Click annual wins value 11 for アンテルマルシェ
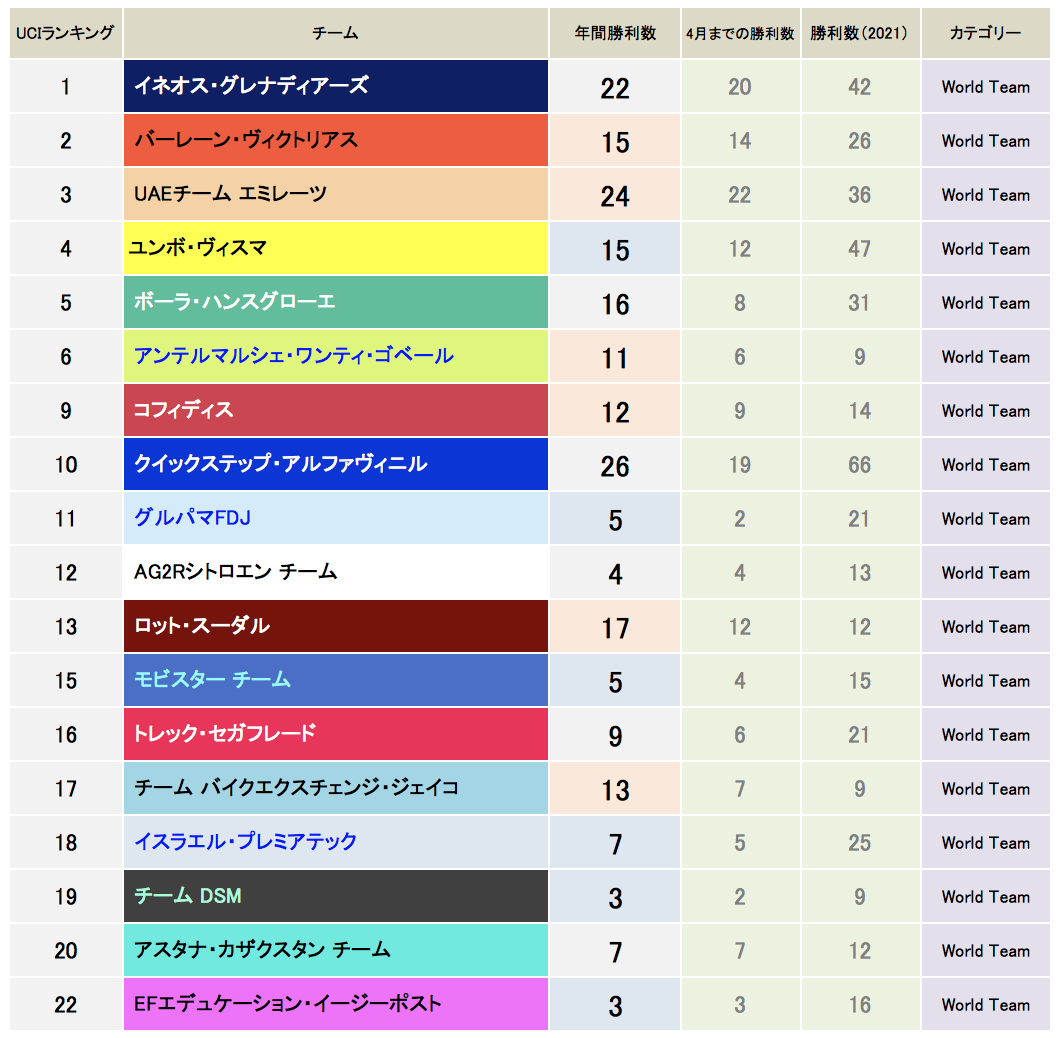 click(x=615, y=358)
